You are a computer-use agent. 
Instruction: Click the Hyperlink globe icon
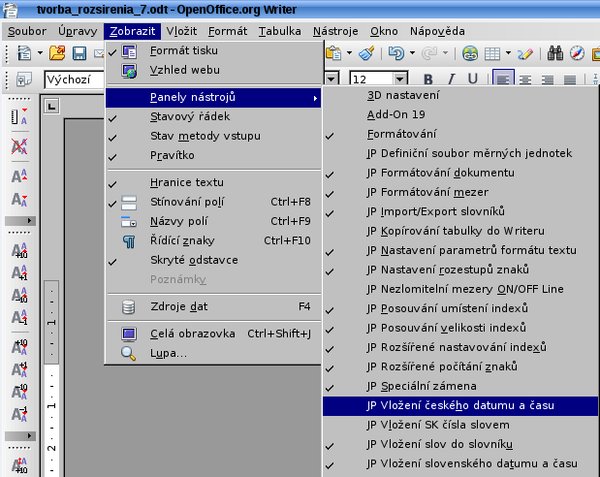pyautogui.click(x=470, y=54)
